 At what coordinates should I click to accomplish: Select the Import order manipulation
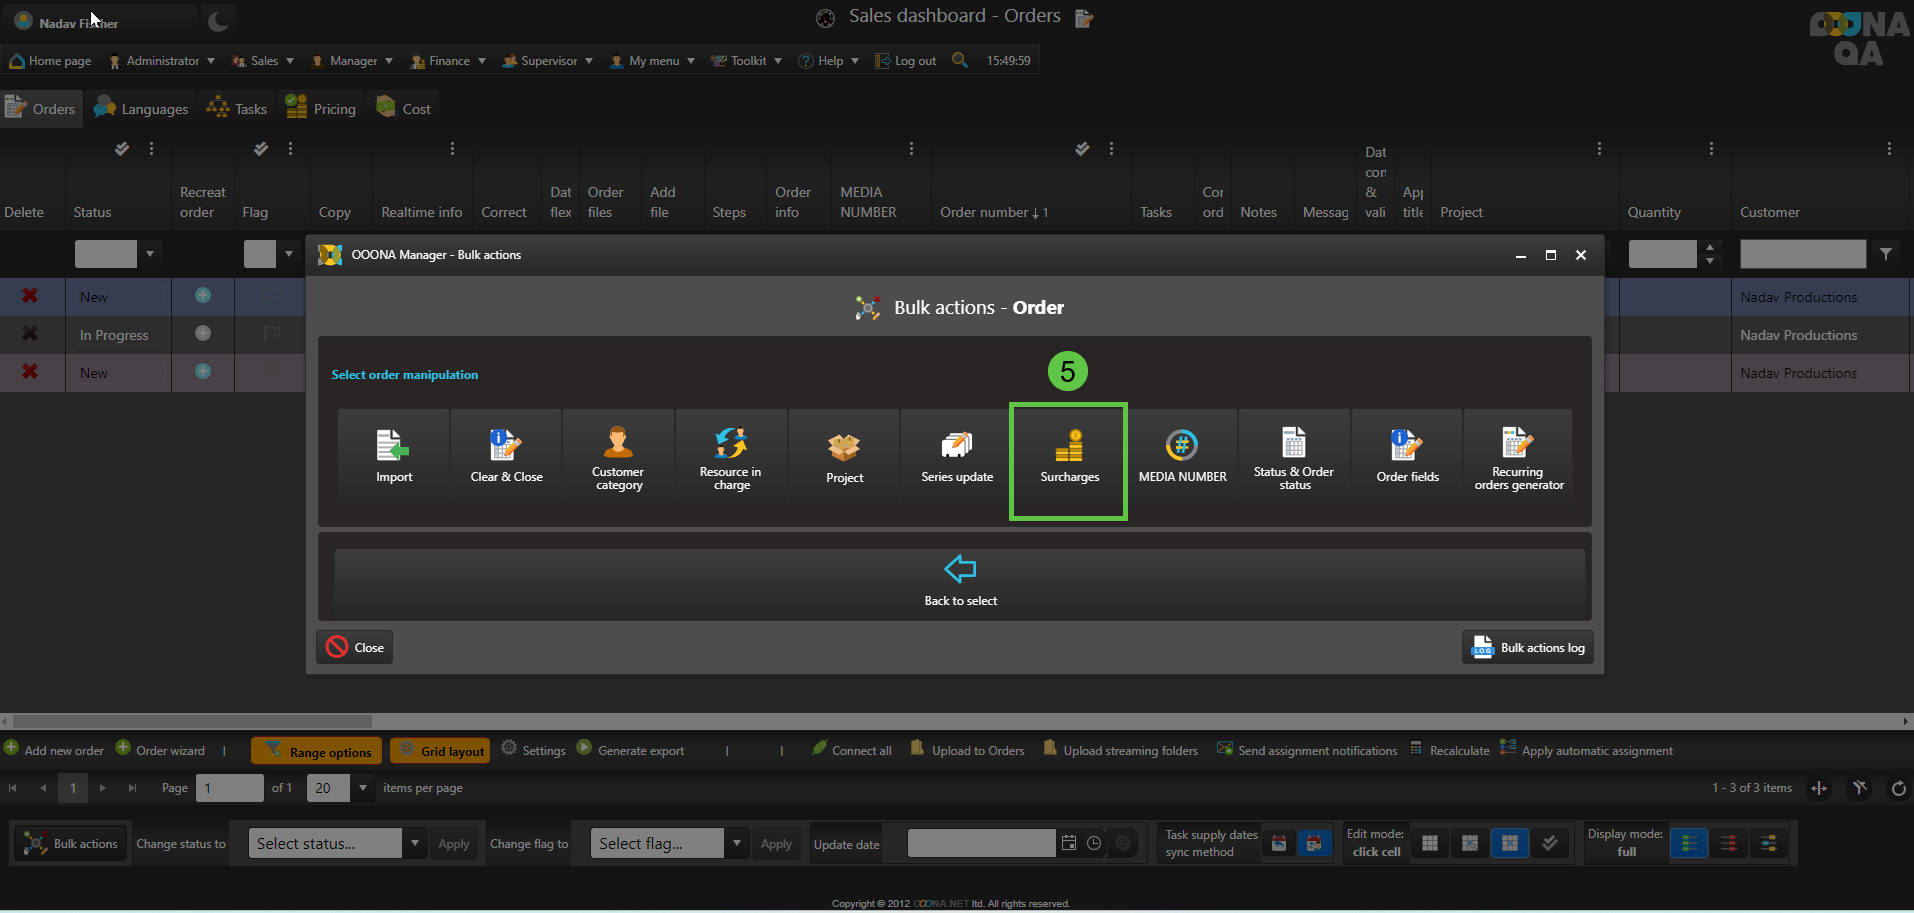[393, 459]
